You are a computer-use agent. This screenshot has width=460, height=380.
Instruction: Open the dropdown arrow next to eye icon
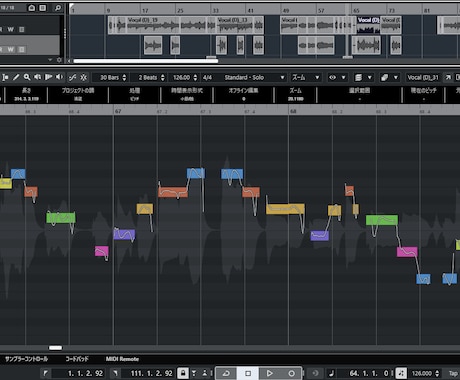click(x=343, y=77)
